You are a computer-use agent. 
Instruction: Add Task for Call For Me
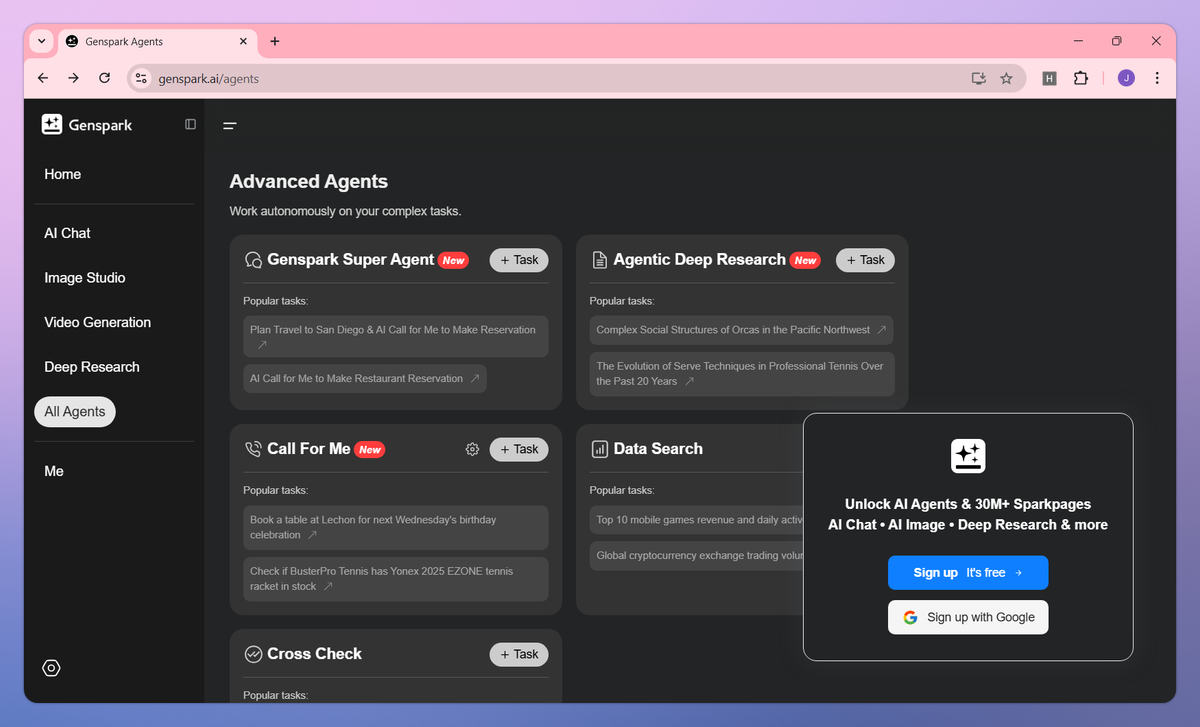tap(519, 449)
